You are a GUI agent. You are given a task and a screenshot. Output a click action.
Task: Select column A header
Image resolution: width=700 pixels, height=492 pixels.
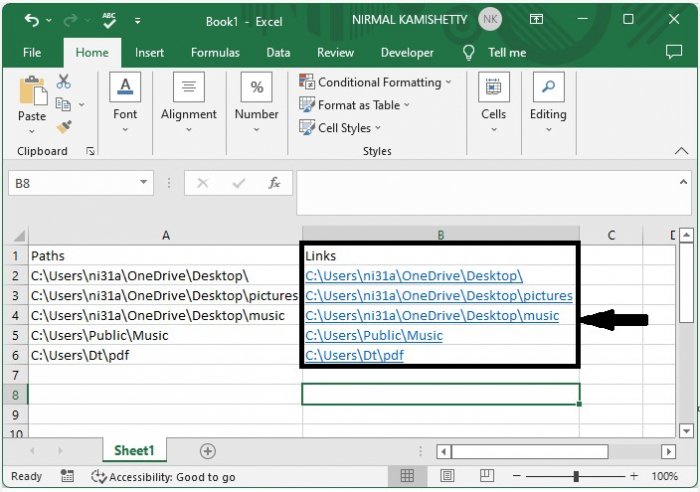166,235
